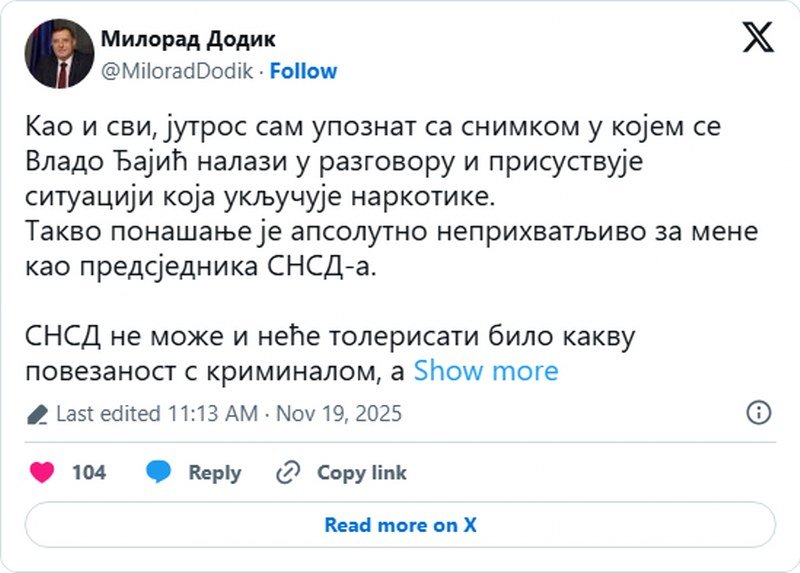Click the Reply text label
800x573 pixels.
pos(215,473)
